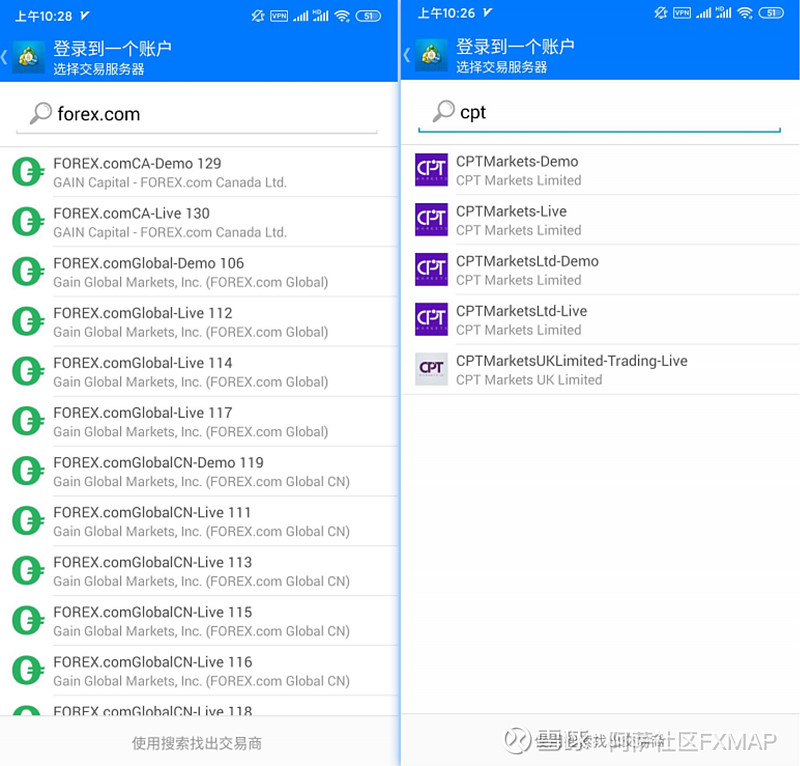
Task: Pick server FOREX.comGlobal-Live 117
Action: click(x=199, y=421)
